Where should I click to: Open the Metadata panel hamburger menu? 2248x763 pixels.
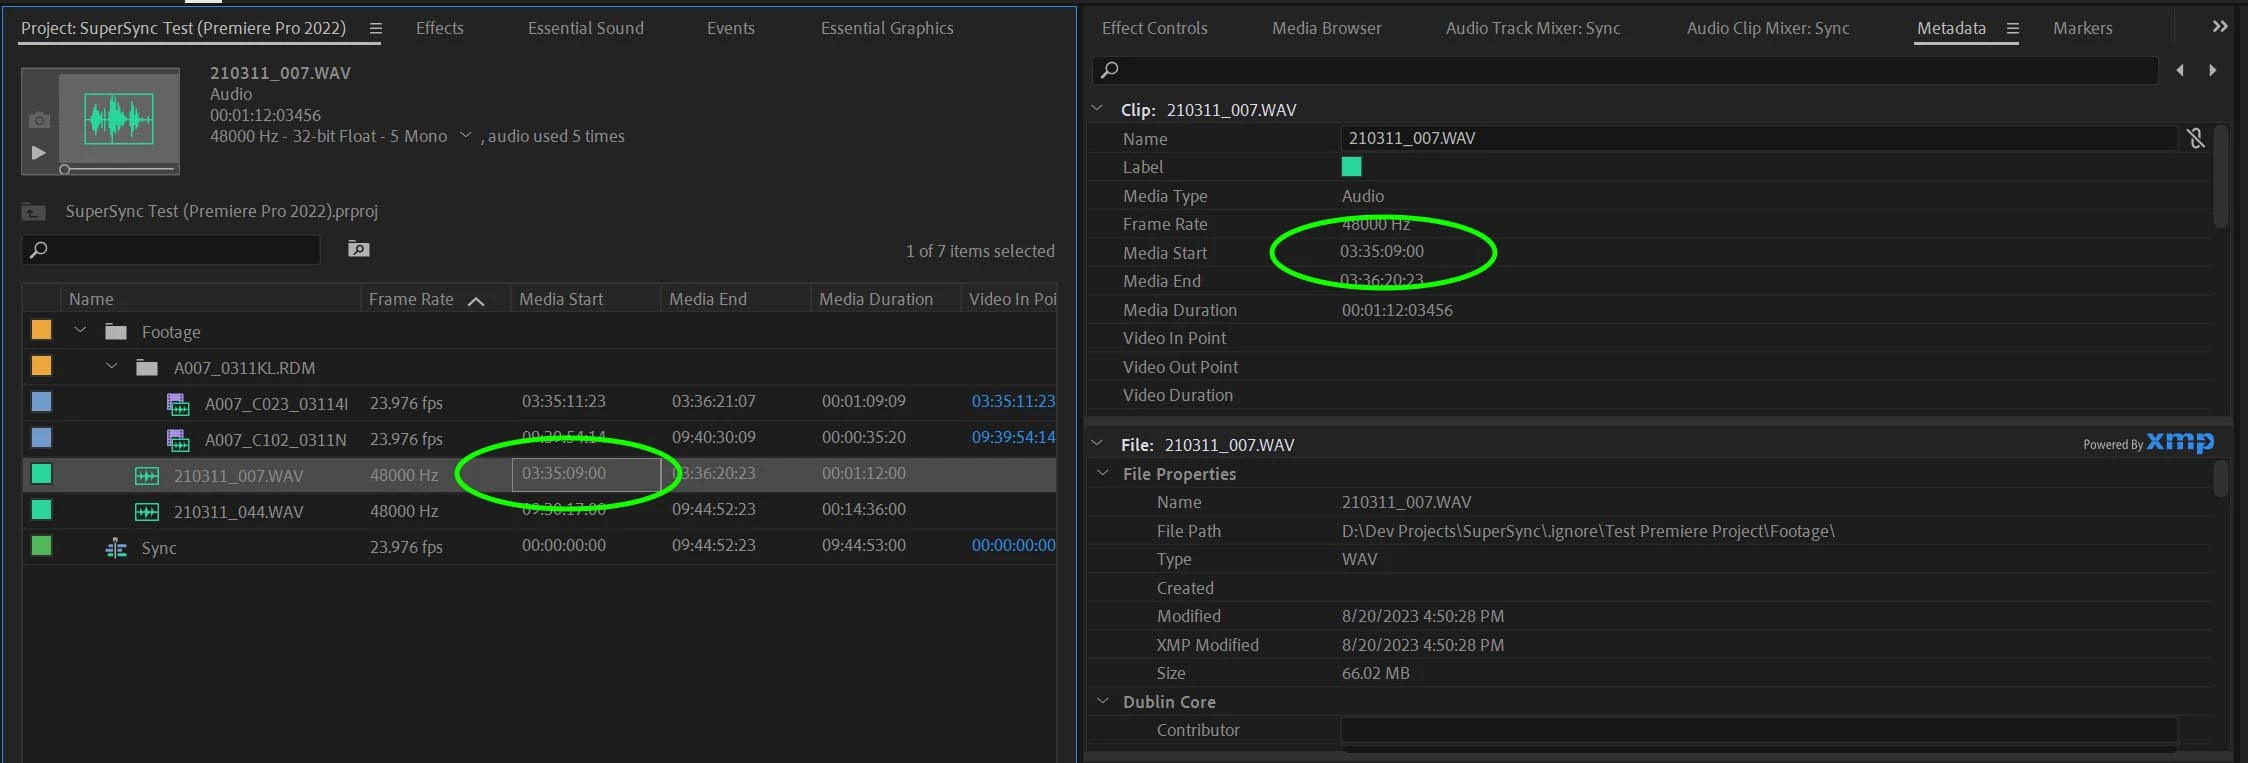[x=2012, y=29]
